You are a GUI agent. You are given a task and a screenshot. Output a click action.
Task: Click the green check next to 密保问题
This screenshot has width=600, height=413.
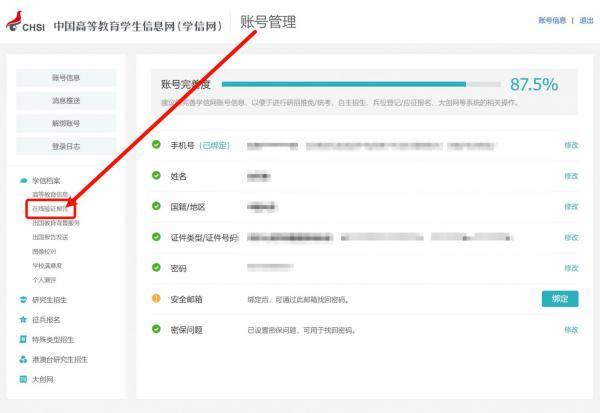tap(156, 329)
